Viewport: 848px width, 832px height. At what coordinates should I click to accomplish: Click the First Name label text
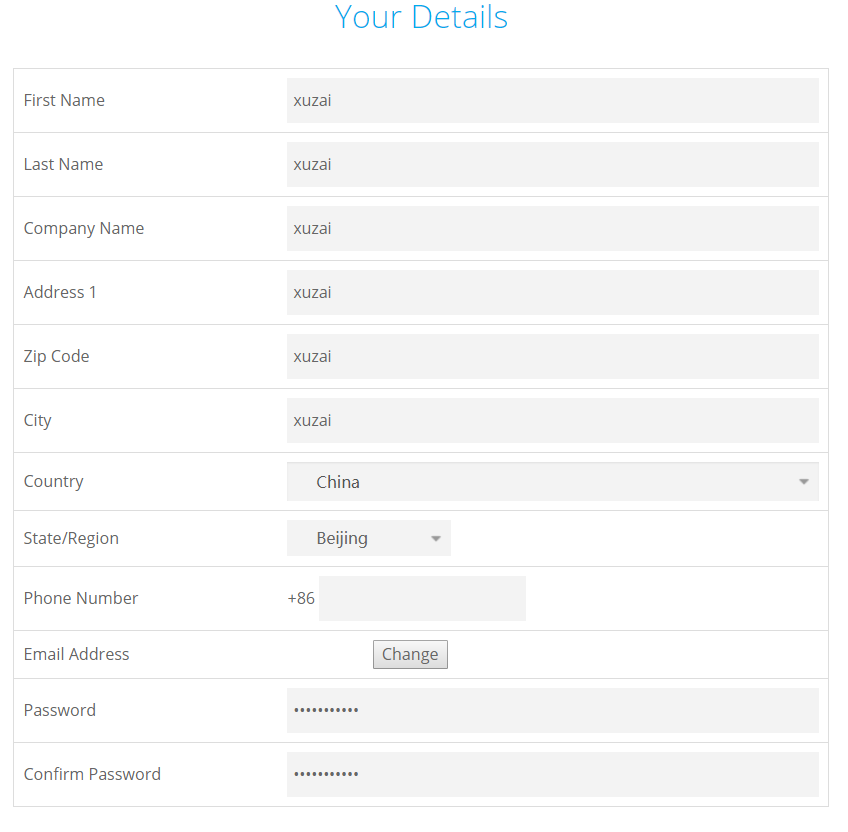[x=64, y=100]
